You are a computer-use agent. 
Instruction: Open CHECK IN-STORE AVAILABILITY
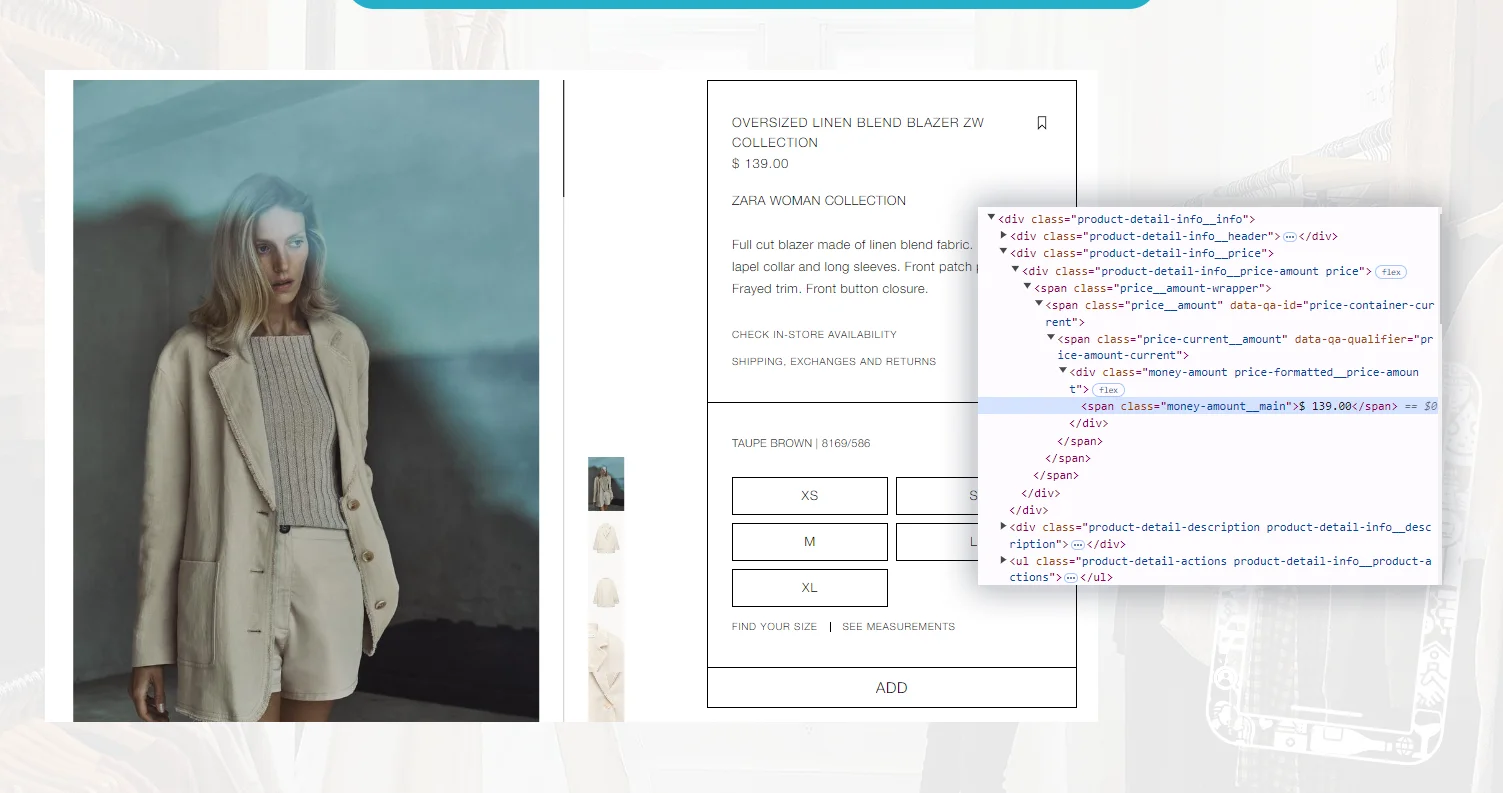(814, 334)
